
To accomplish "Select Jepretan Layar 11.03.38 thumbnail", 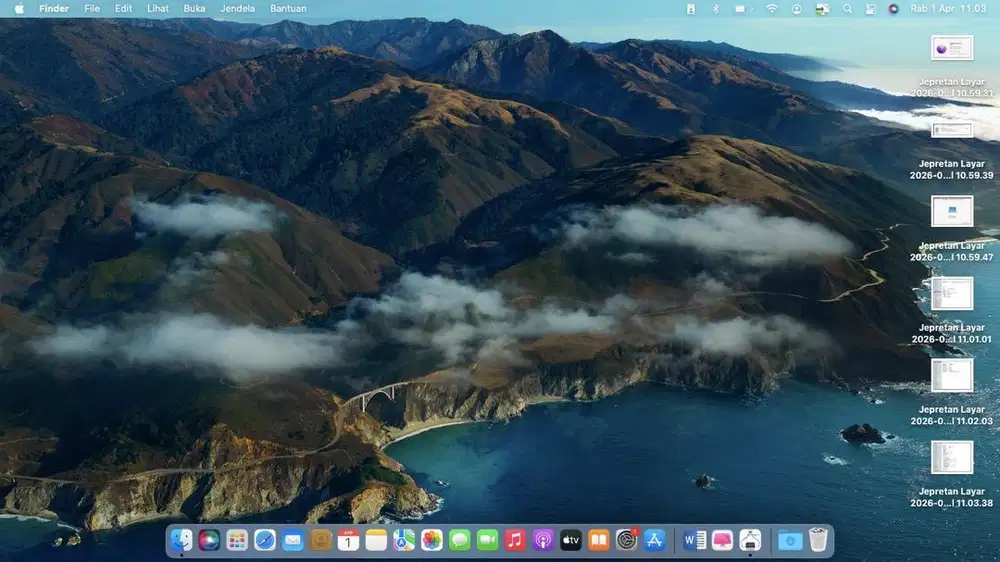I will (x=952, y=457).
